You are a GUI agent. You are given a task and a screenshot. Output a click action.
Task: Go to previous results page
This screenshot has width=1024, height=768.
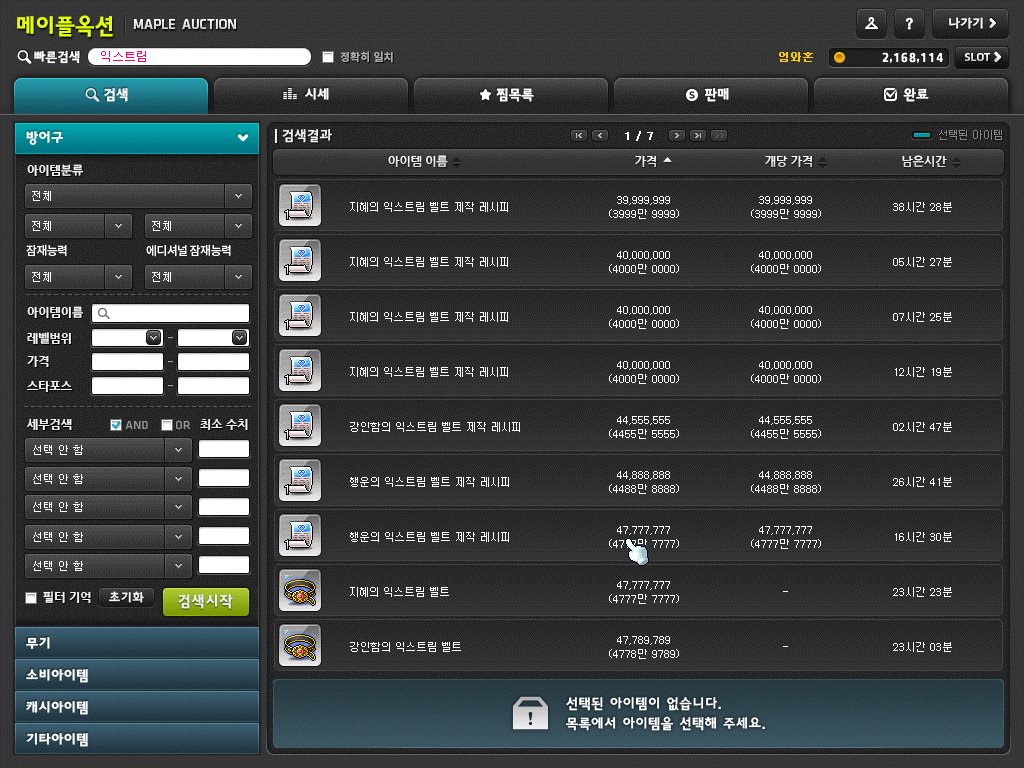[x=600, y=135]
